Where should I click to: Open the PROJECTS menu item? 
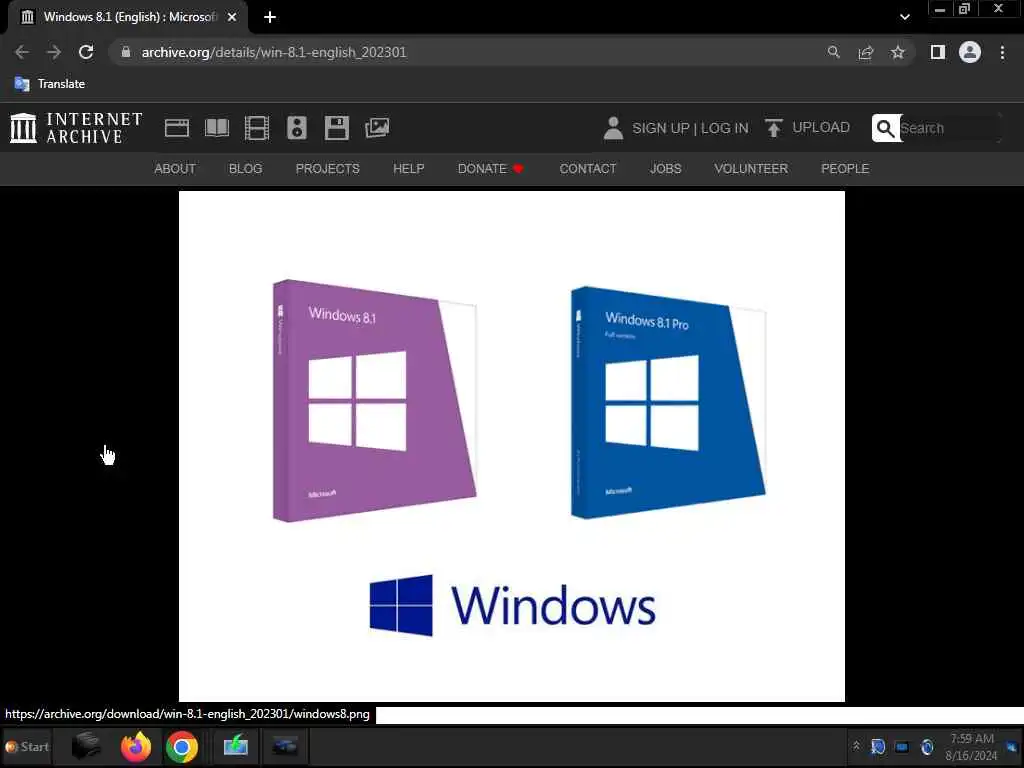point(328,168)
